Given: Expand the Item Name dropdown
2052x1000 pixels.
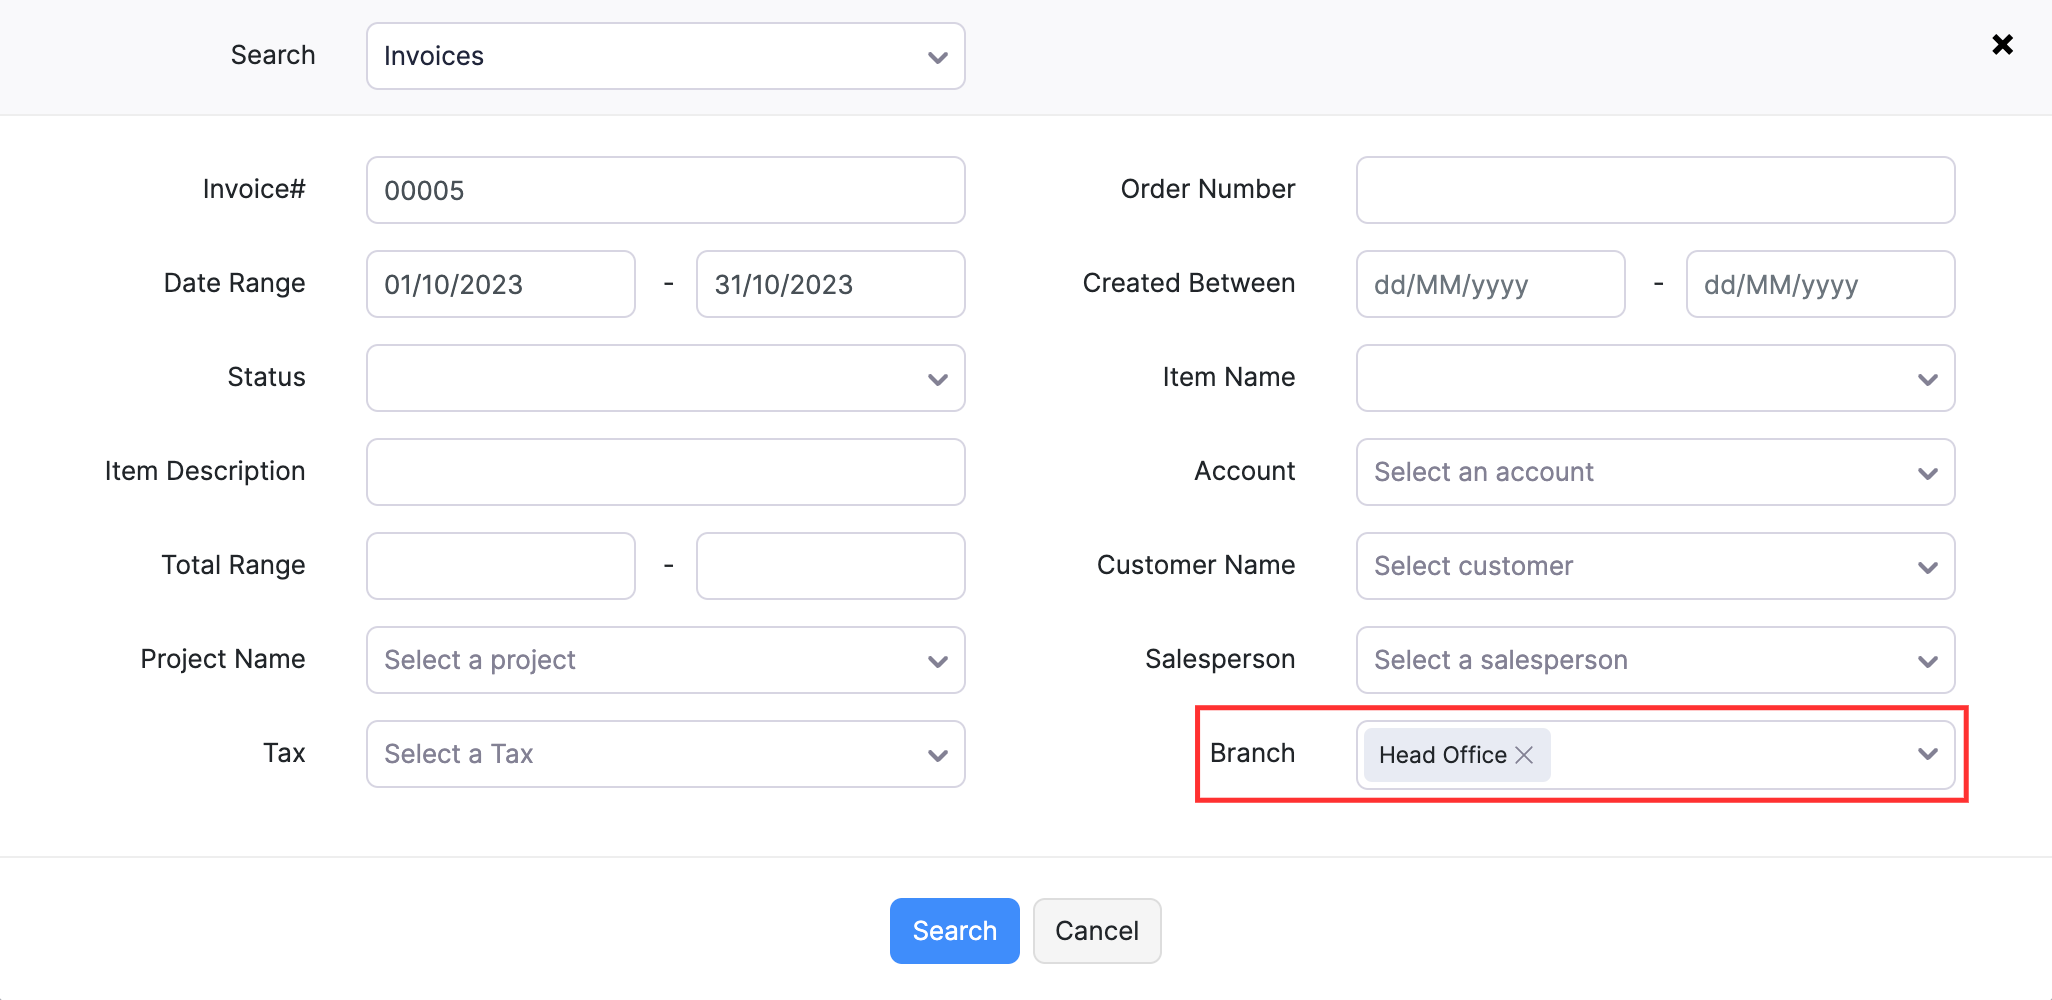Looking at the screenshot, I should tap(1655, 378).
